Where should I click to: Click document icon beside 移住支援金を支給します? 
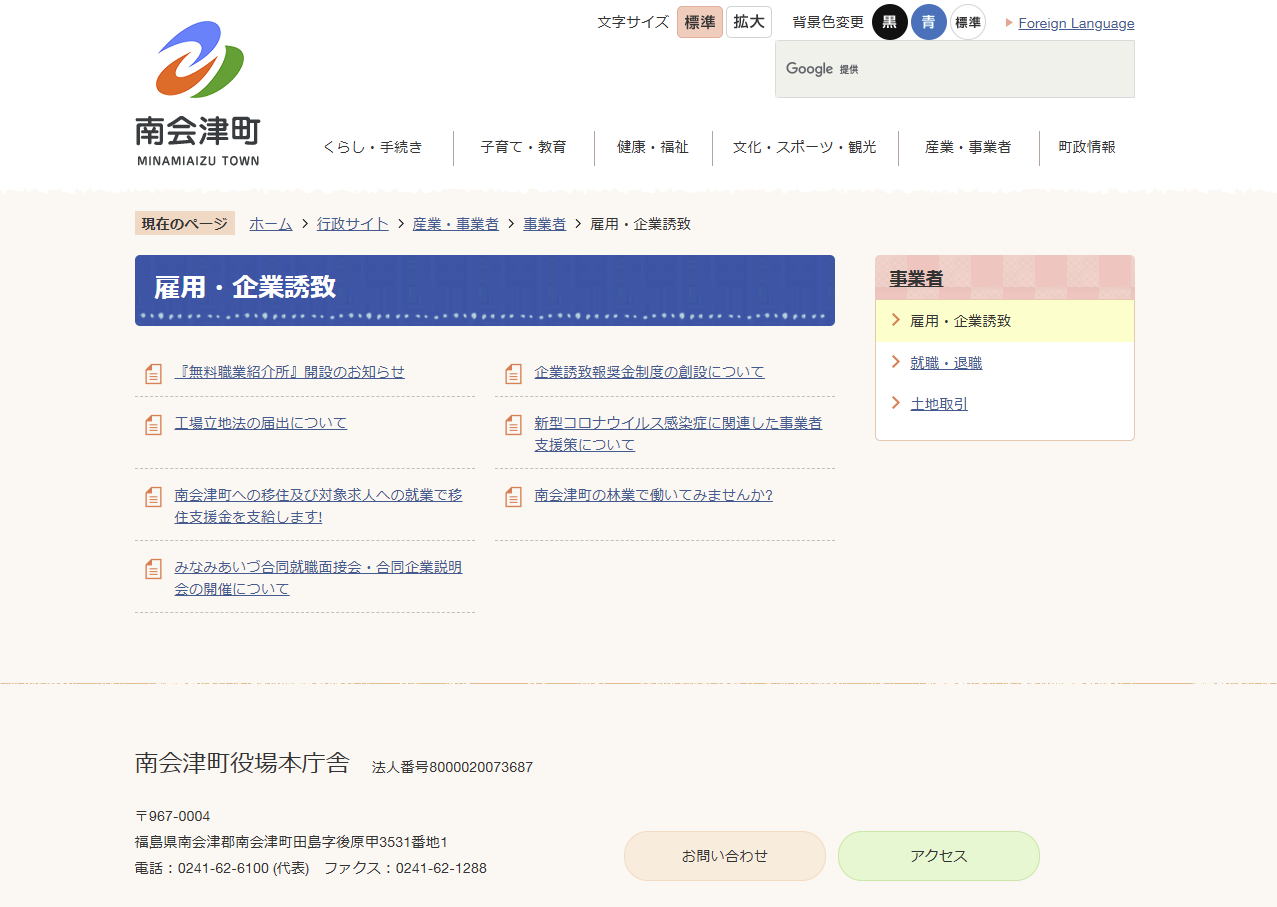coord(153,497)
